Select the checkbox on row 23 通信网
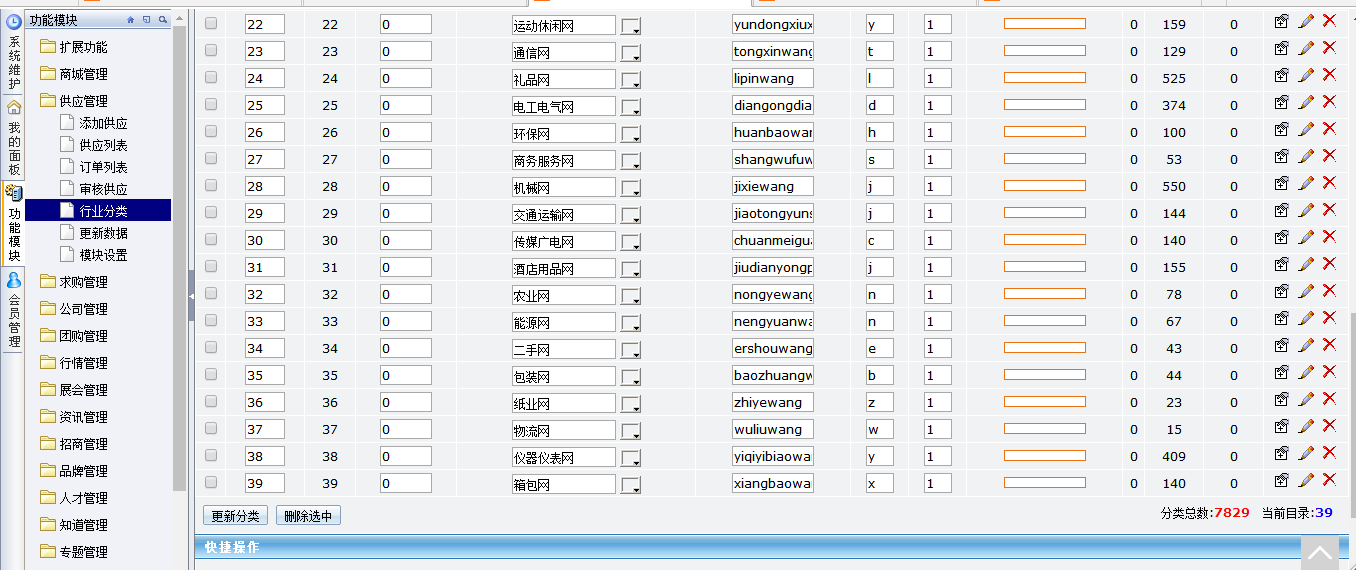This screenshot has width=1356, height=570. 211,50
